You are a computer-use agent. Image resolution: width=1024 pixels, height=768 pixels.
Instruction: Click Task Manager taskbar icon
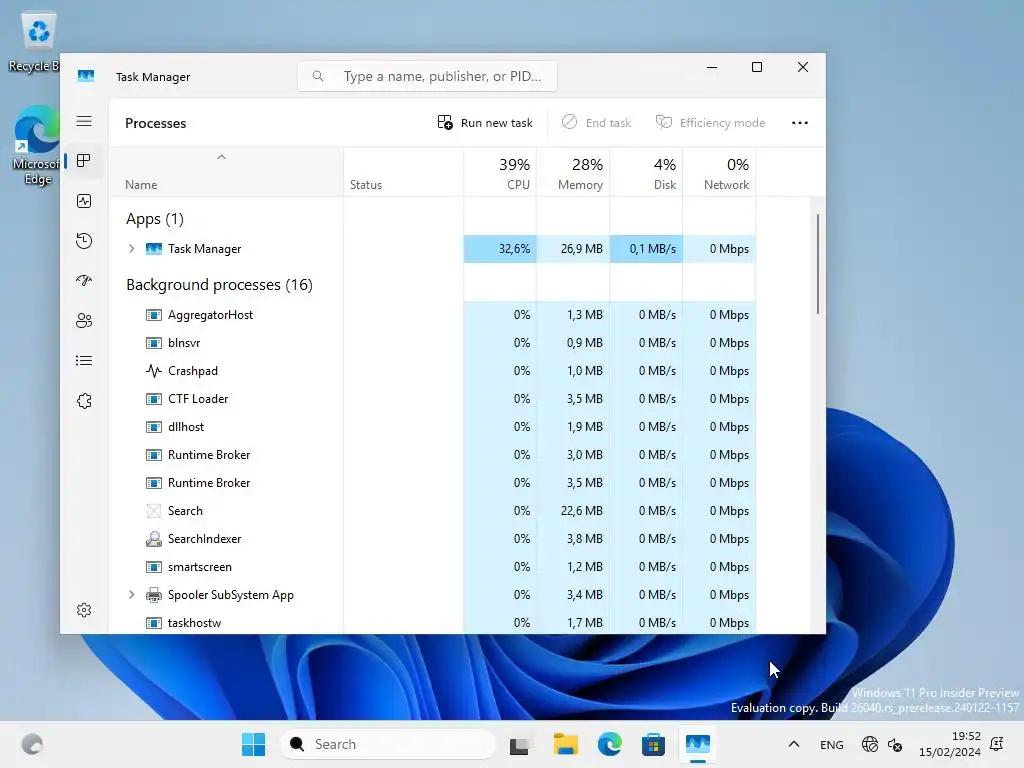[697, 744]
